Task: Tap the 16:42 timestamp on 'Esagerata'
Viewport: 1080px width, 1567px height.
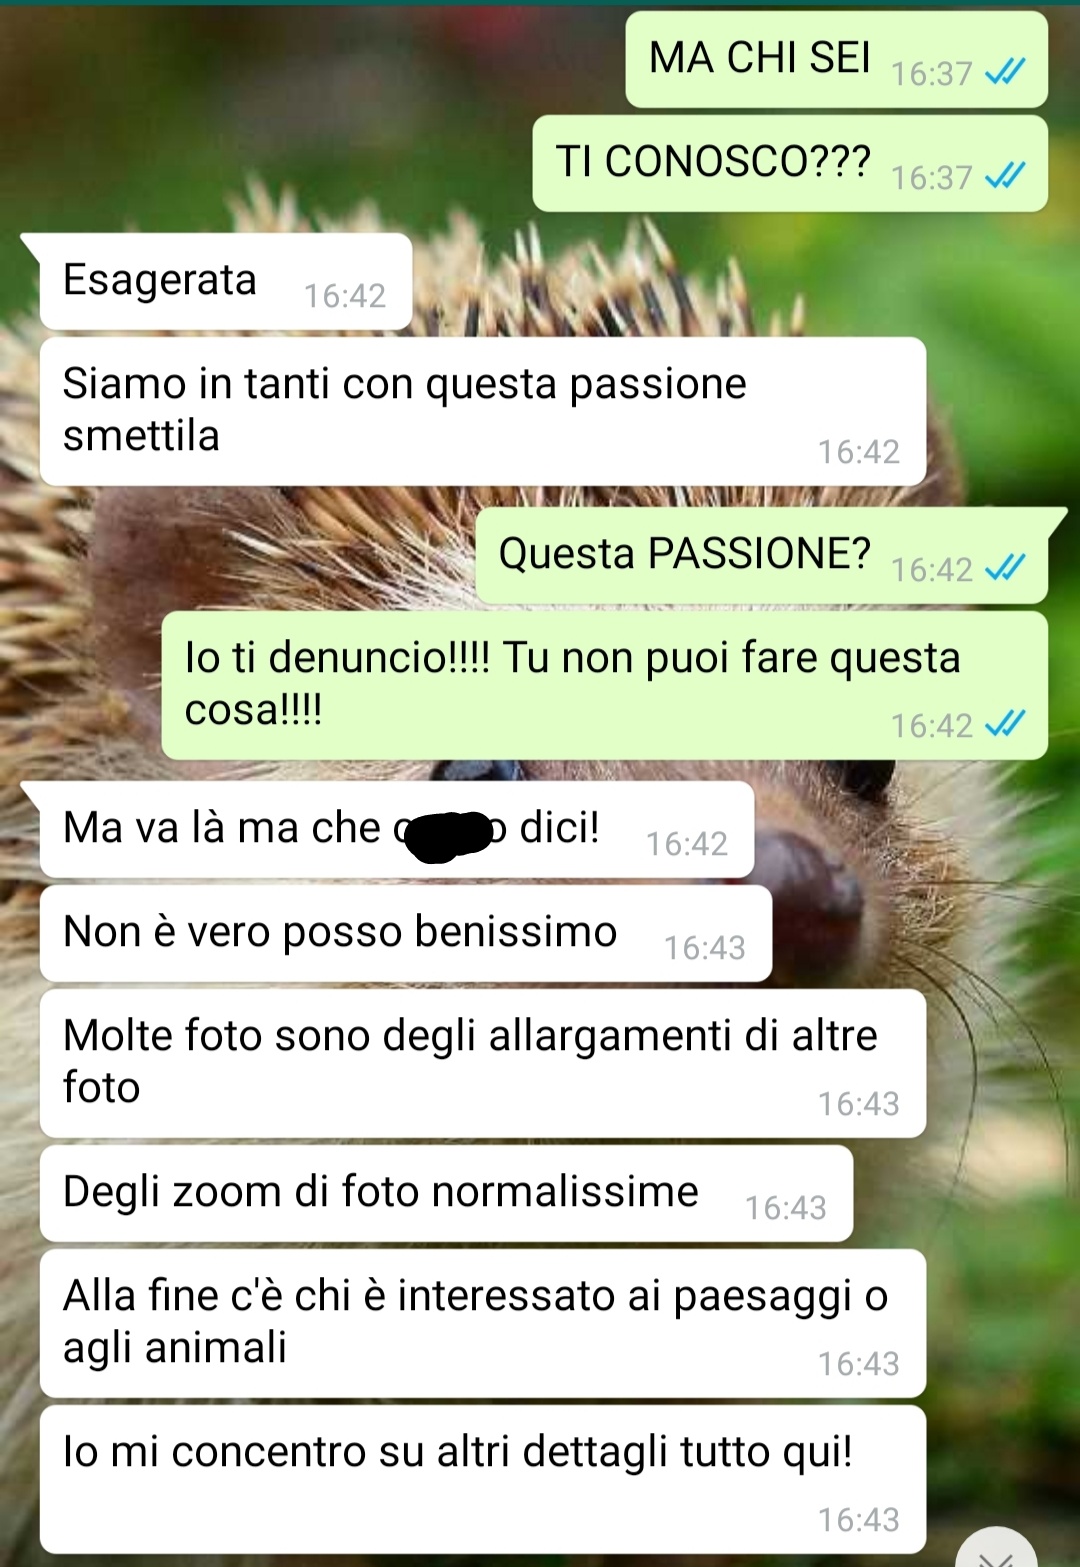Action: click(345, 295)
